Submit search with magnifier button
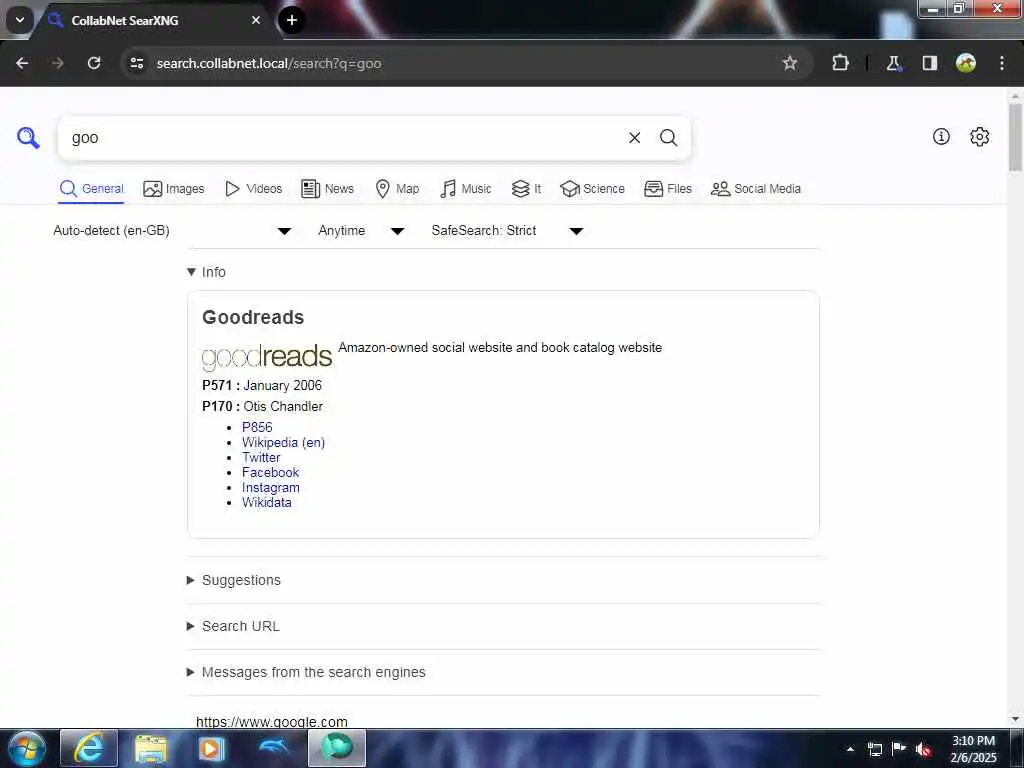1024x768 pixels. point(668,138)
